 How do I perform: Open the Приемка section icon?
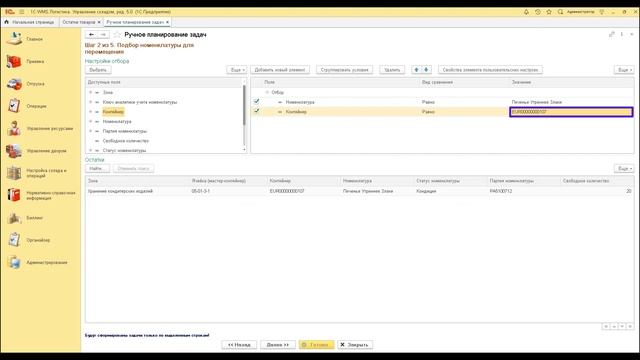coord(14,61)
